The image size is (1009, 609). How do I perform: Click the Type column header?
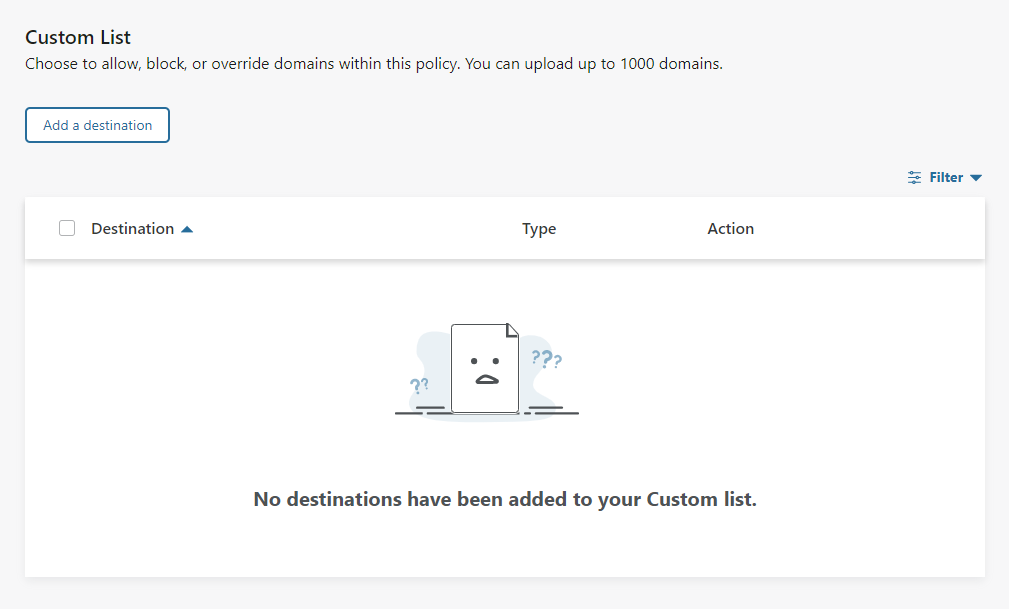point(538,228)
